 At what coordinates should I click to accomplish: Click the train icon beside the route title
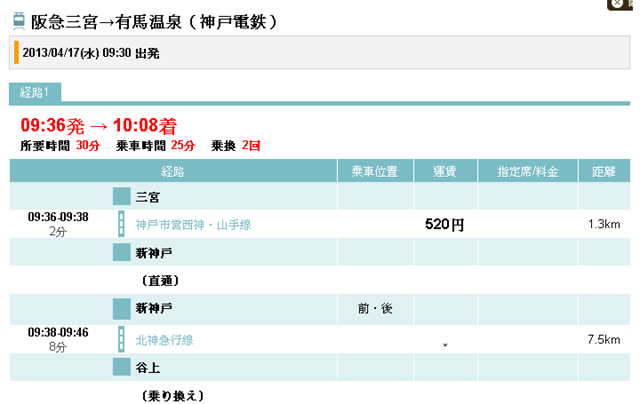coord(19,21)
